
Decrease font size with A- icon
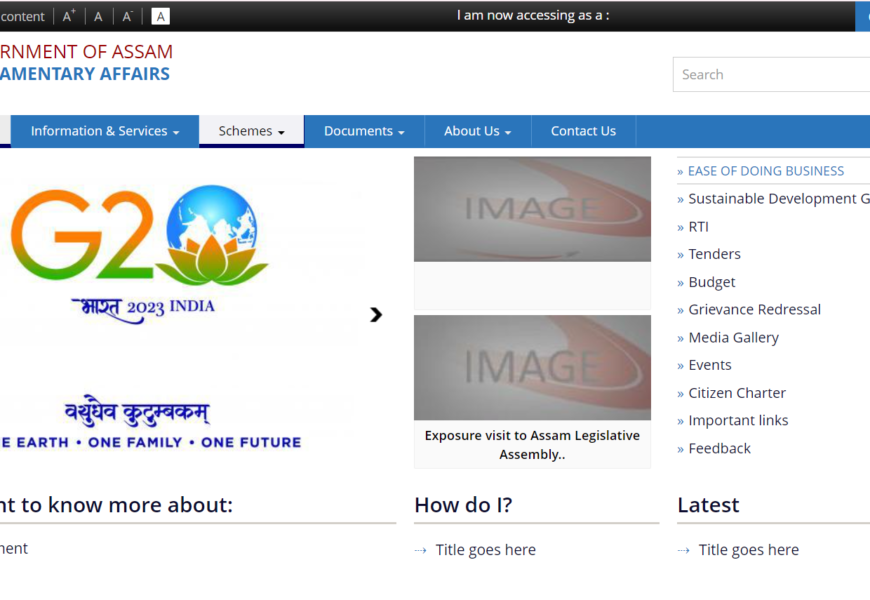[x=127, y=16]
